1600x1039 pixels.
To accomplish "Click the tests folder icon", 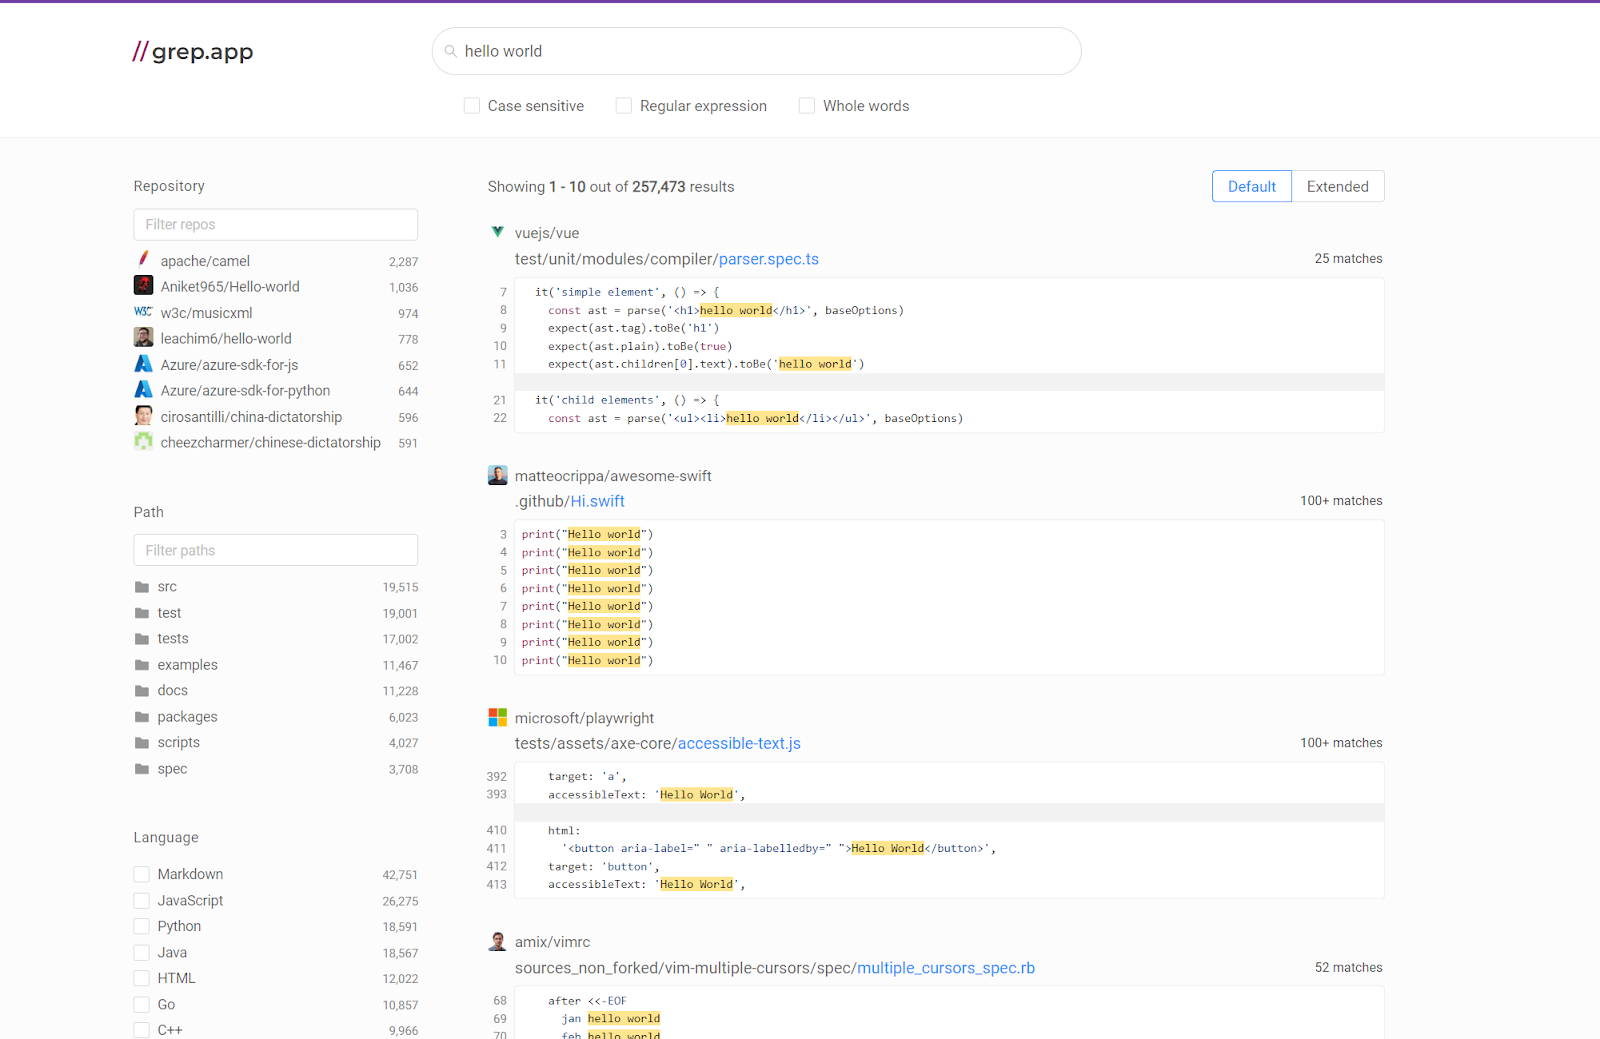I will coord(142,639).
